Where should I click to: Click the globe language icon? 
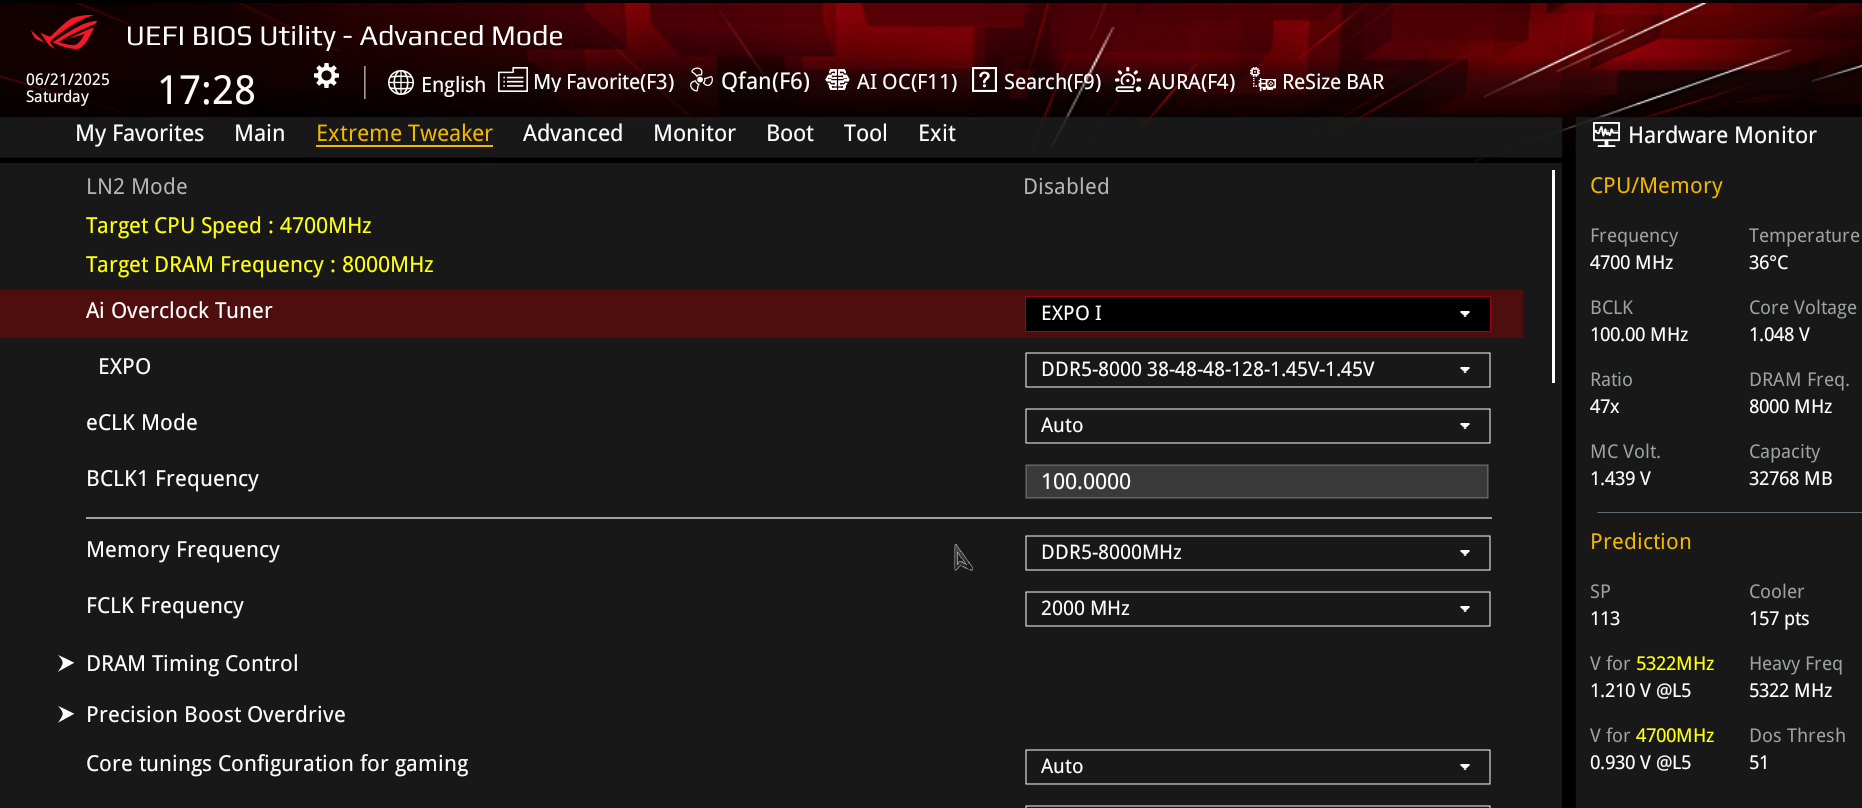coord(401,82)
